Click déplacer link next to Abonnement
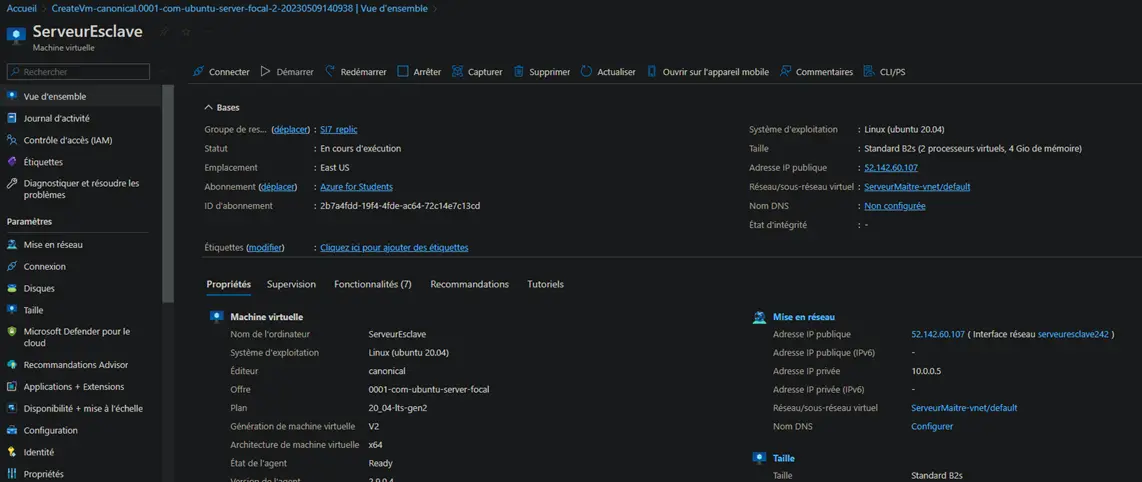 (x=277, y=186)
